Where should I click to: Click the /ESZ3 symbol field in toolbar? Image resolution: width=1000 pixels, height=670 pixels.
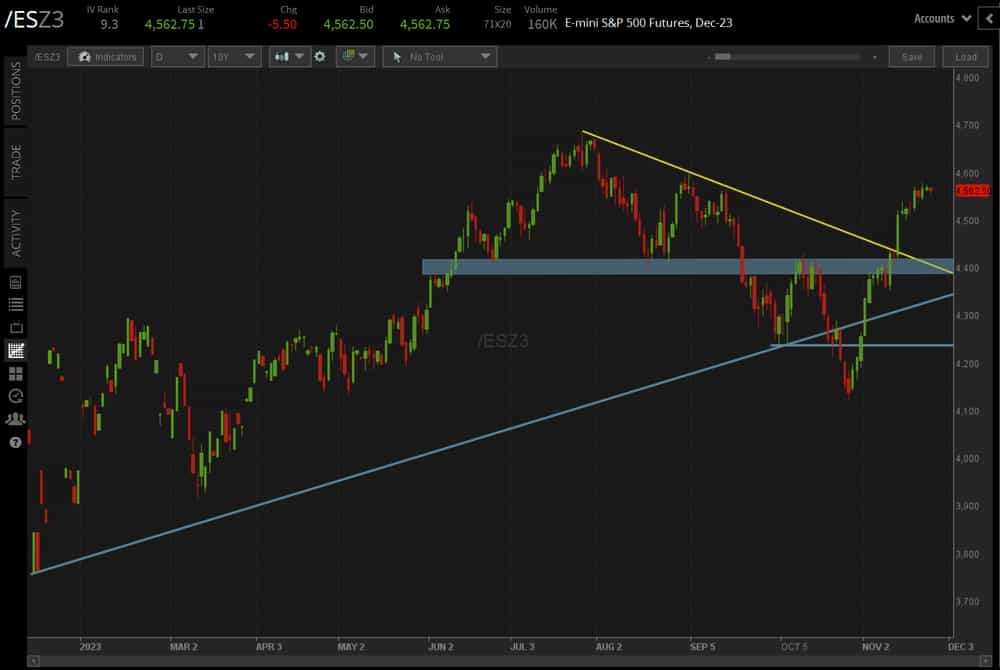point(47,57)
